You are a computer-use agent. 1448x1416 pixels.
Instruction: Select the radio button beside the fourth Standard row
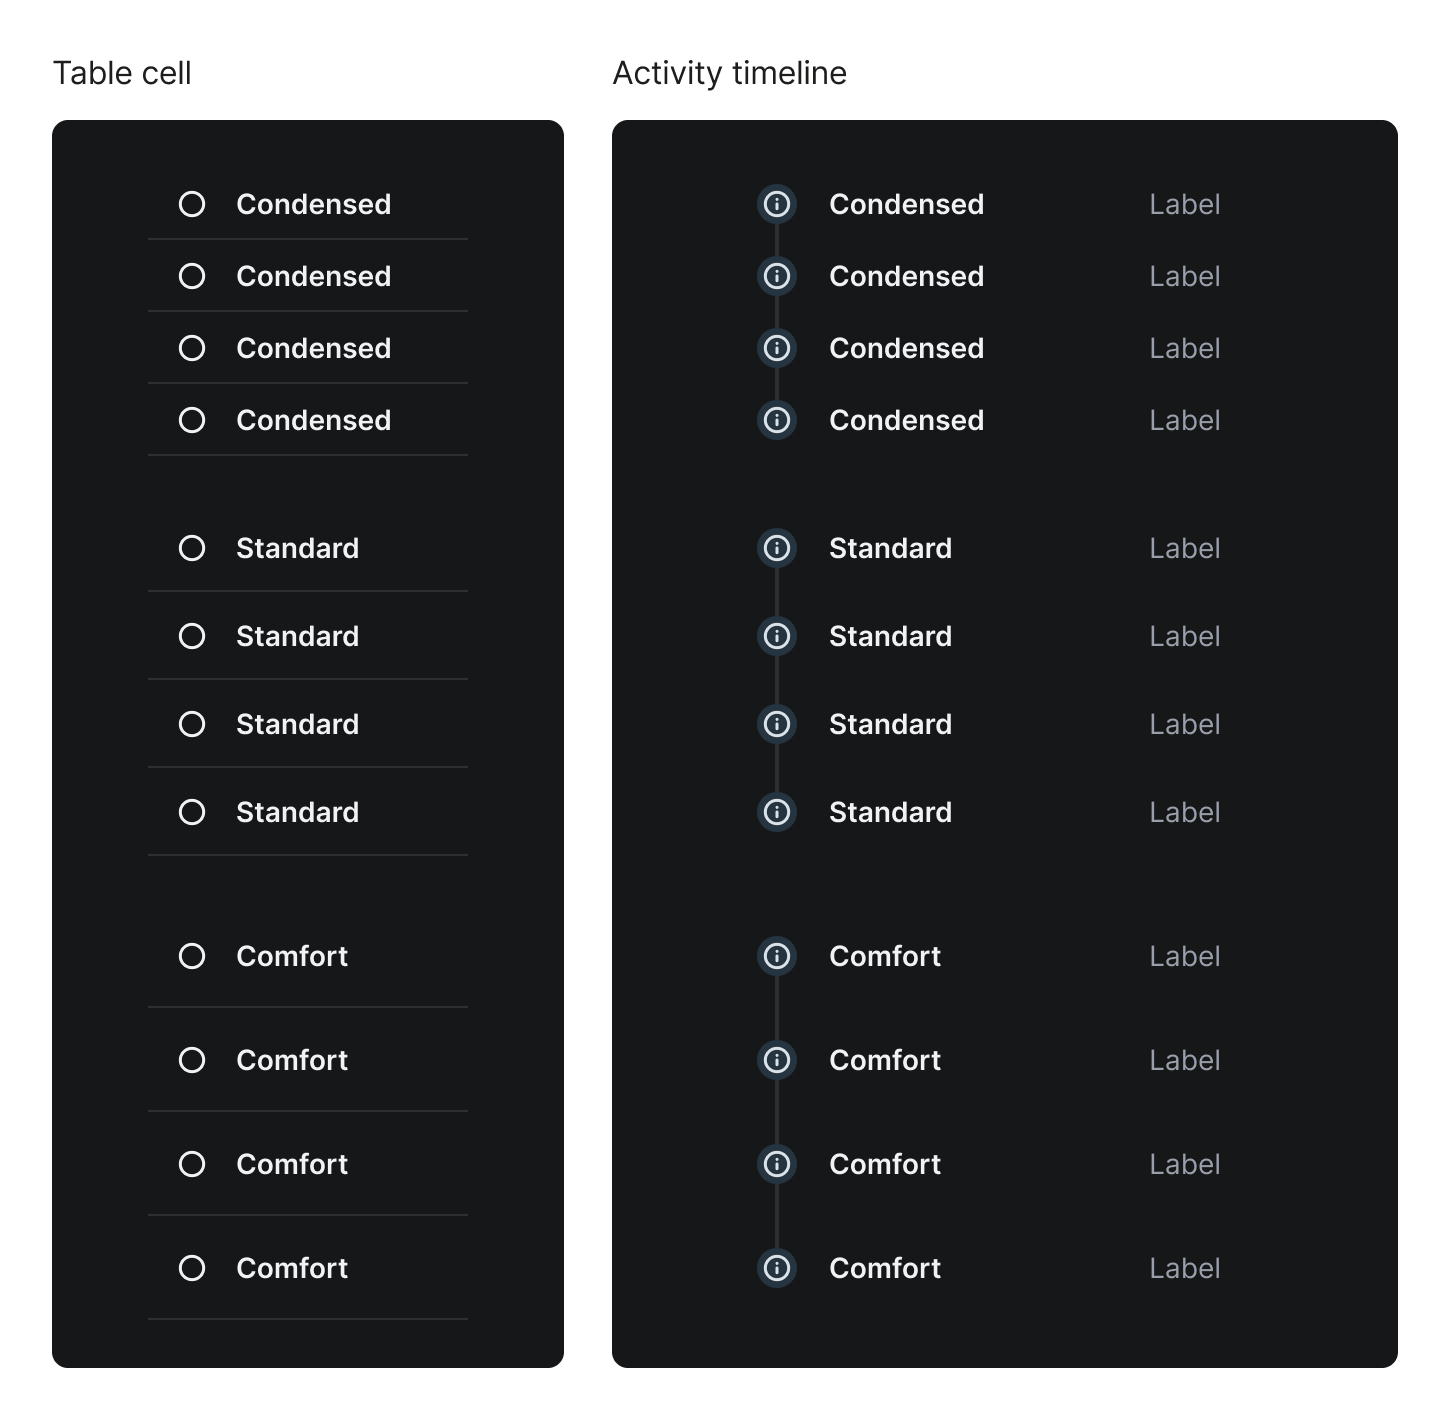pos(192,812)
